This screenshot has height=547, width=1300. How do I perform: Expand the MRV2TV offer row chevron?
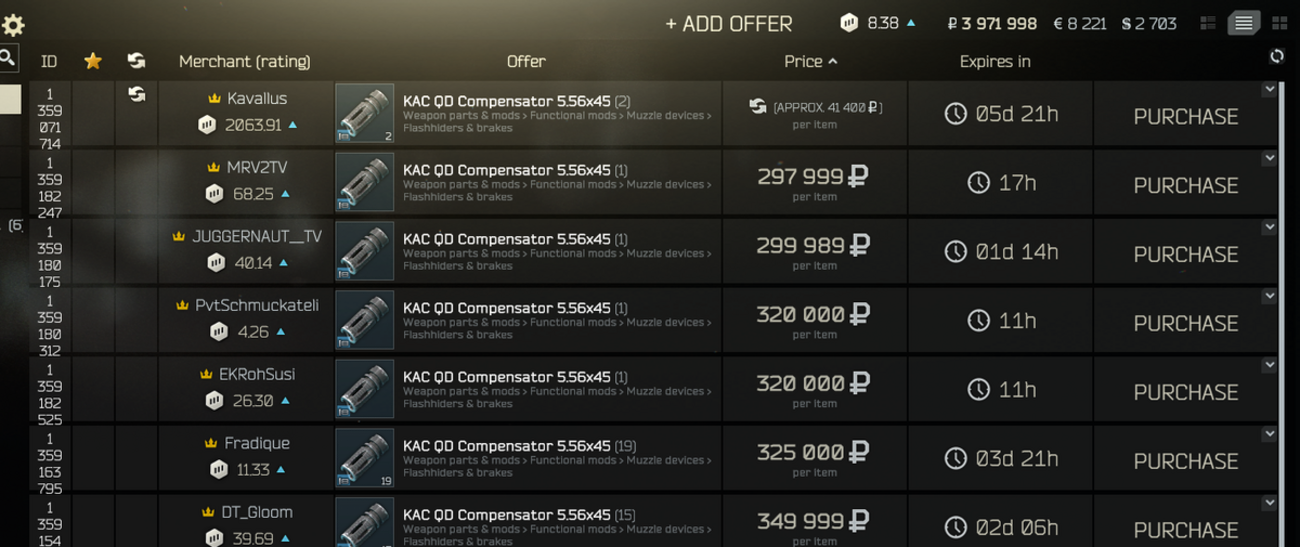click(x=1269, y=158)
